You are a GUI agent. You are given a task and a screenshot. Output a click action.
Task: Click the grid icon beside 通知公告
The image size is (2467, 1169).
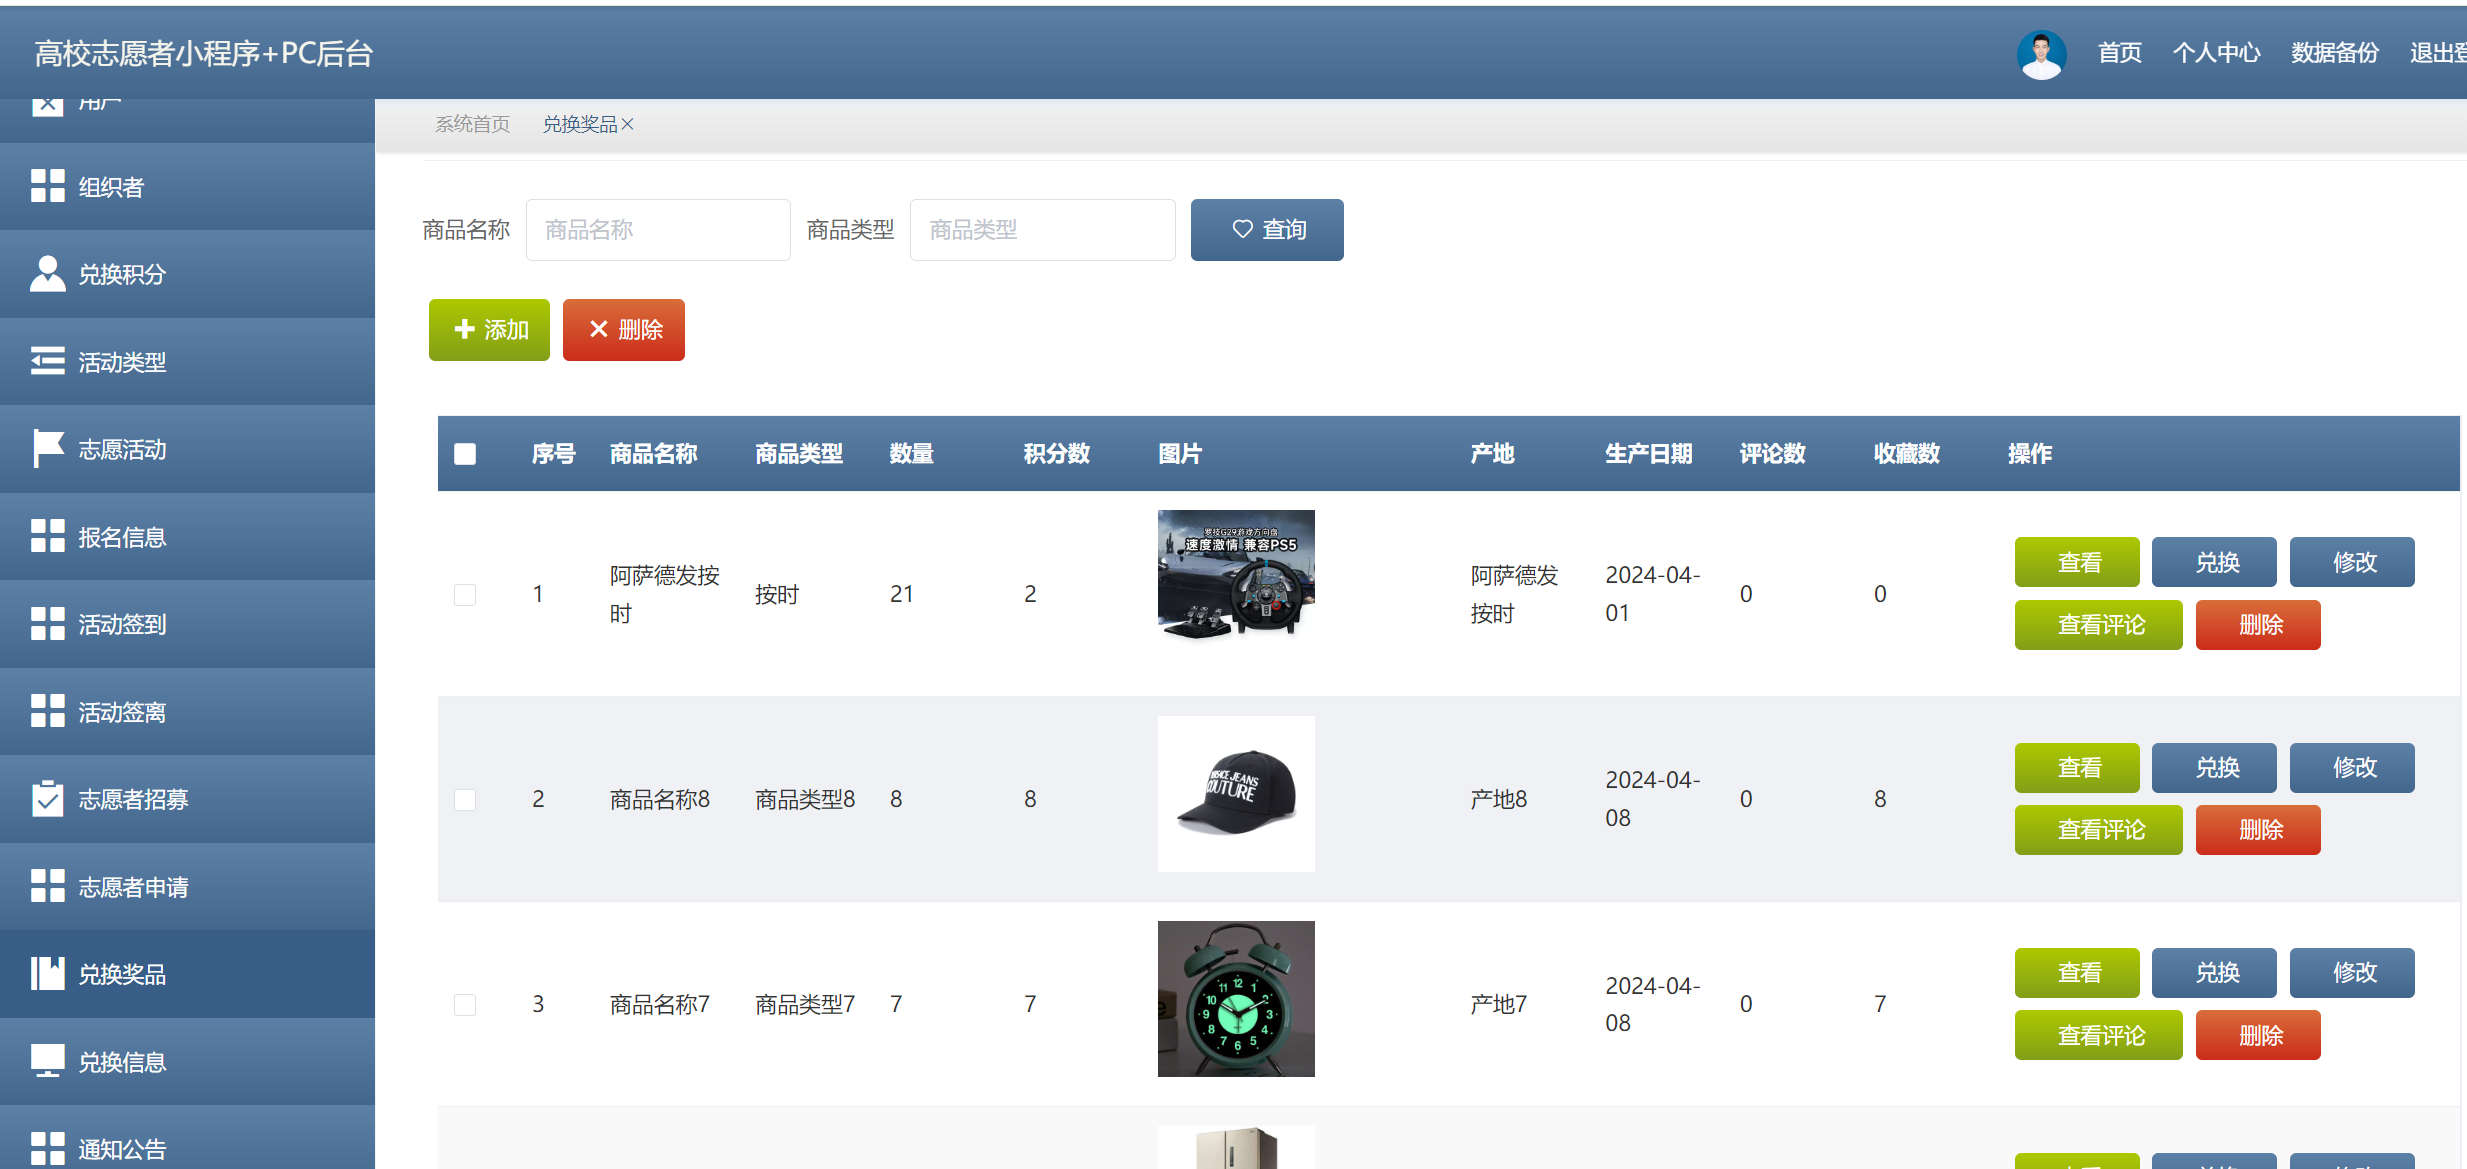coord(47,1148)
